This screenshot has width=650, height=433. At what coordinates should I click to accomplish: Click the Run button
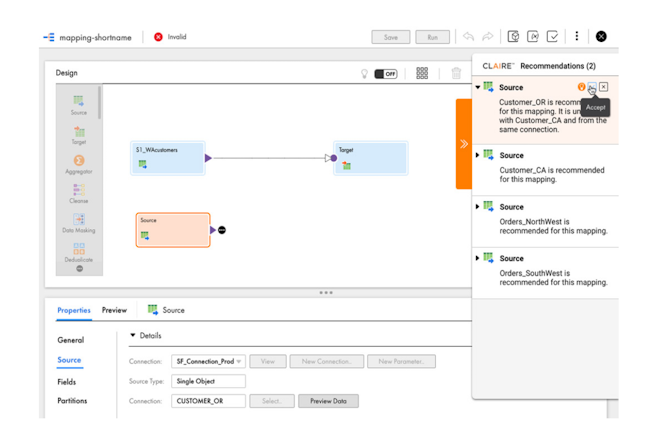[x=432, y=37]
